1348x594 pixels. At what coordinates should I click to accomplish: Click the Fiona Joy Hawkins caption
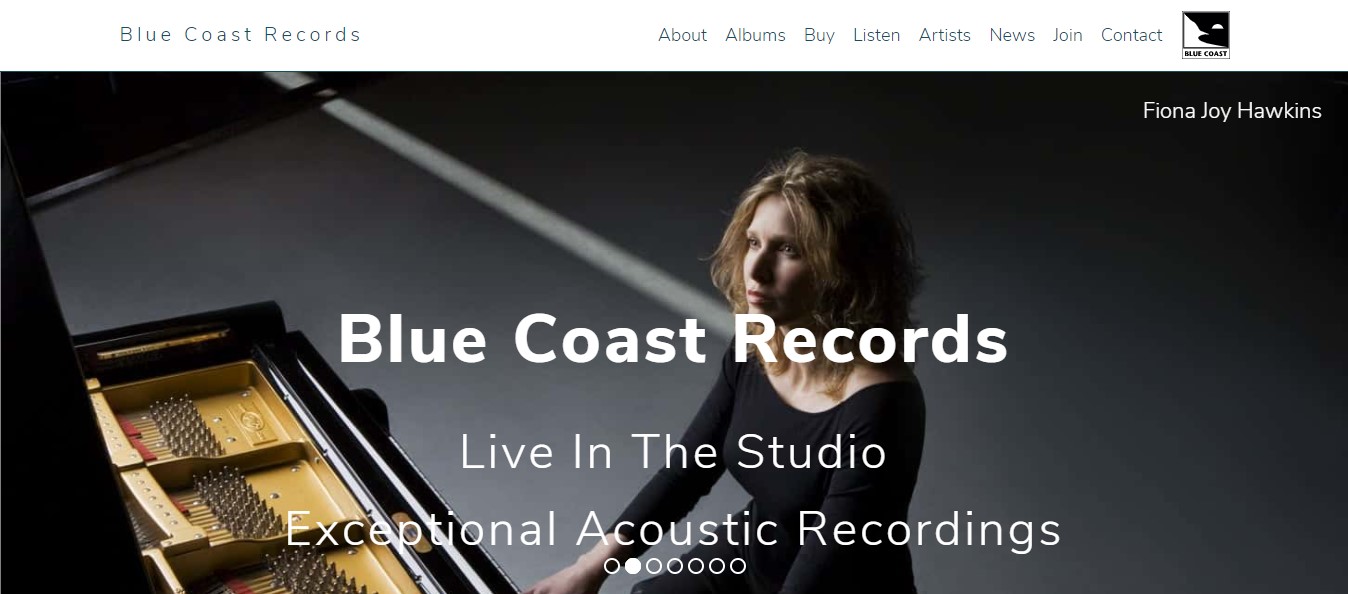1232,111
